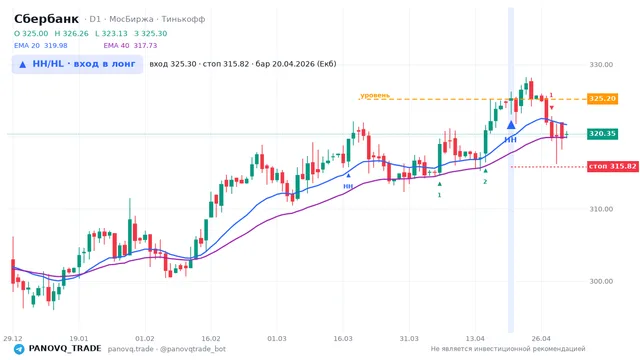Viewport: 640px width, 360px height.
Task: Click the 19.01 date axis label
Action: (x=79, y=339)
